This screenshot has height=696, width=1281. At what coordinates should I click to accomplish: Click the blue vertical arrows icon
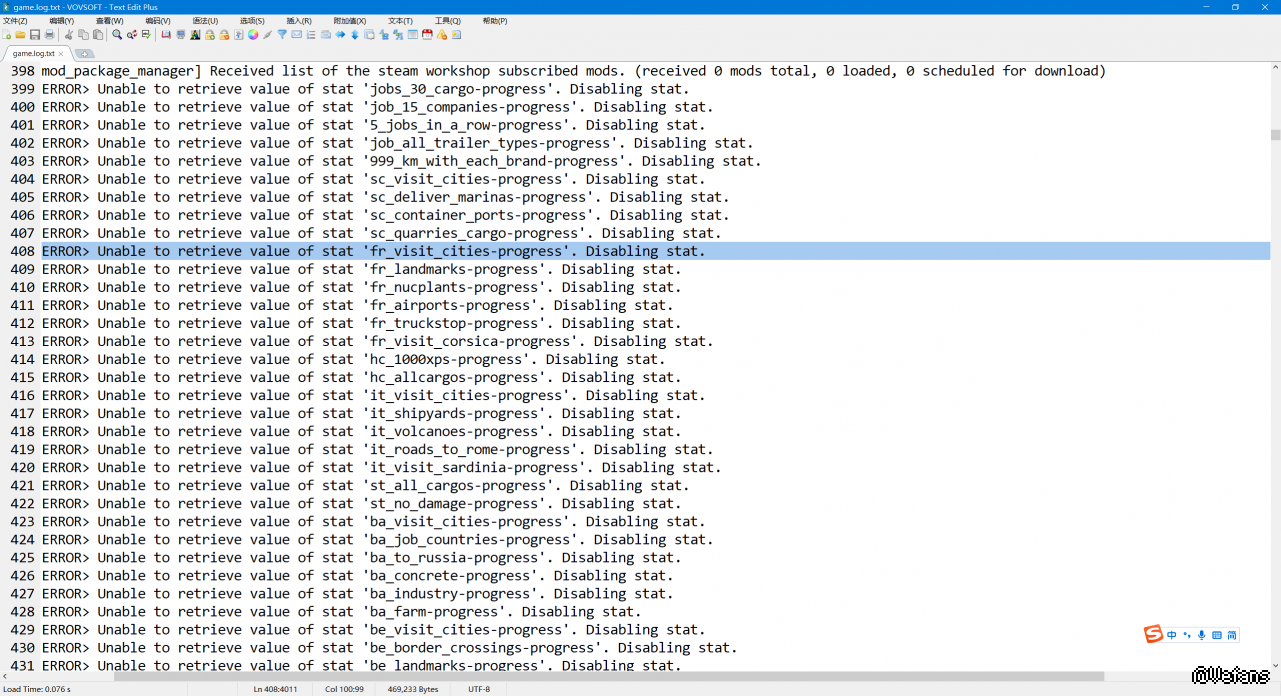(355, 34)
